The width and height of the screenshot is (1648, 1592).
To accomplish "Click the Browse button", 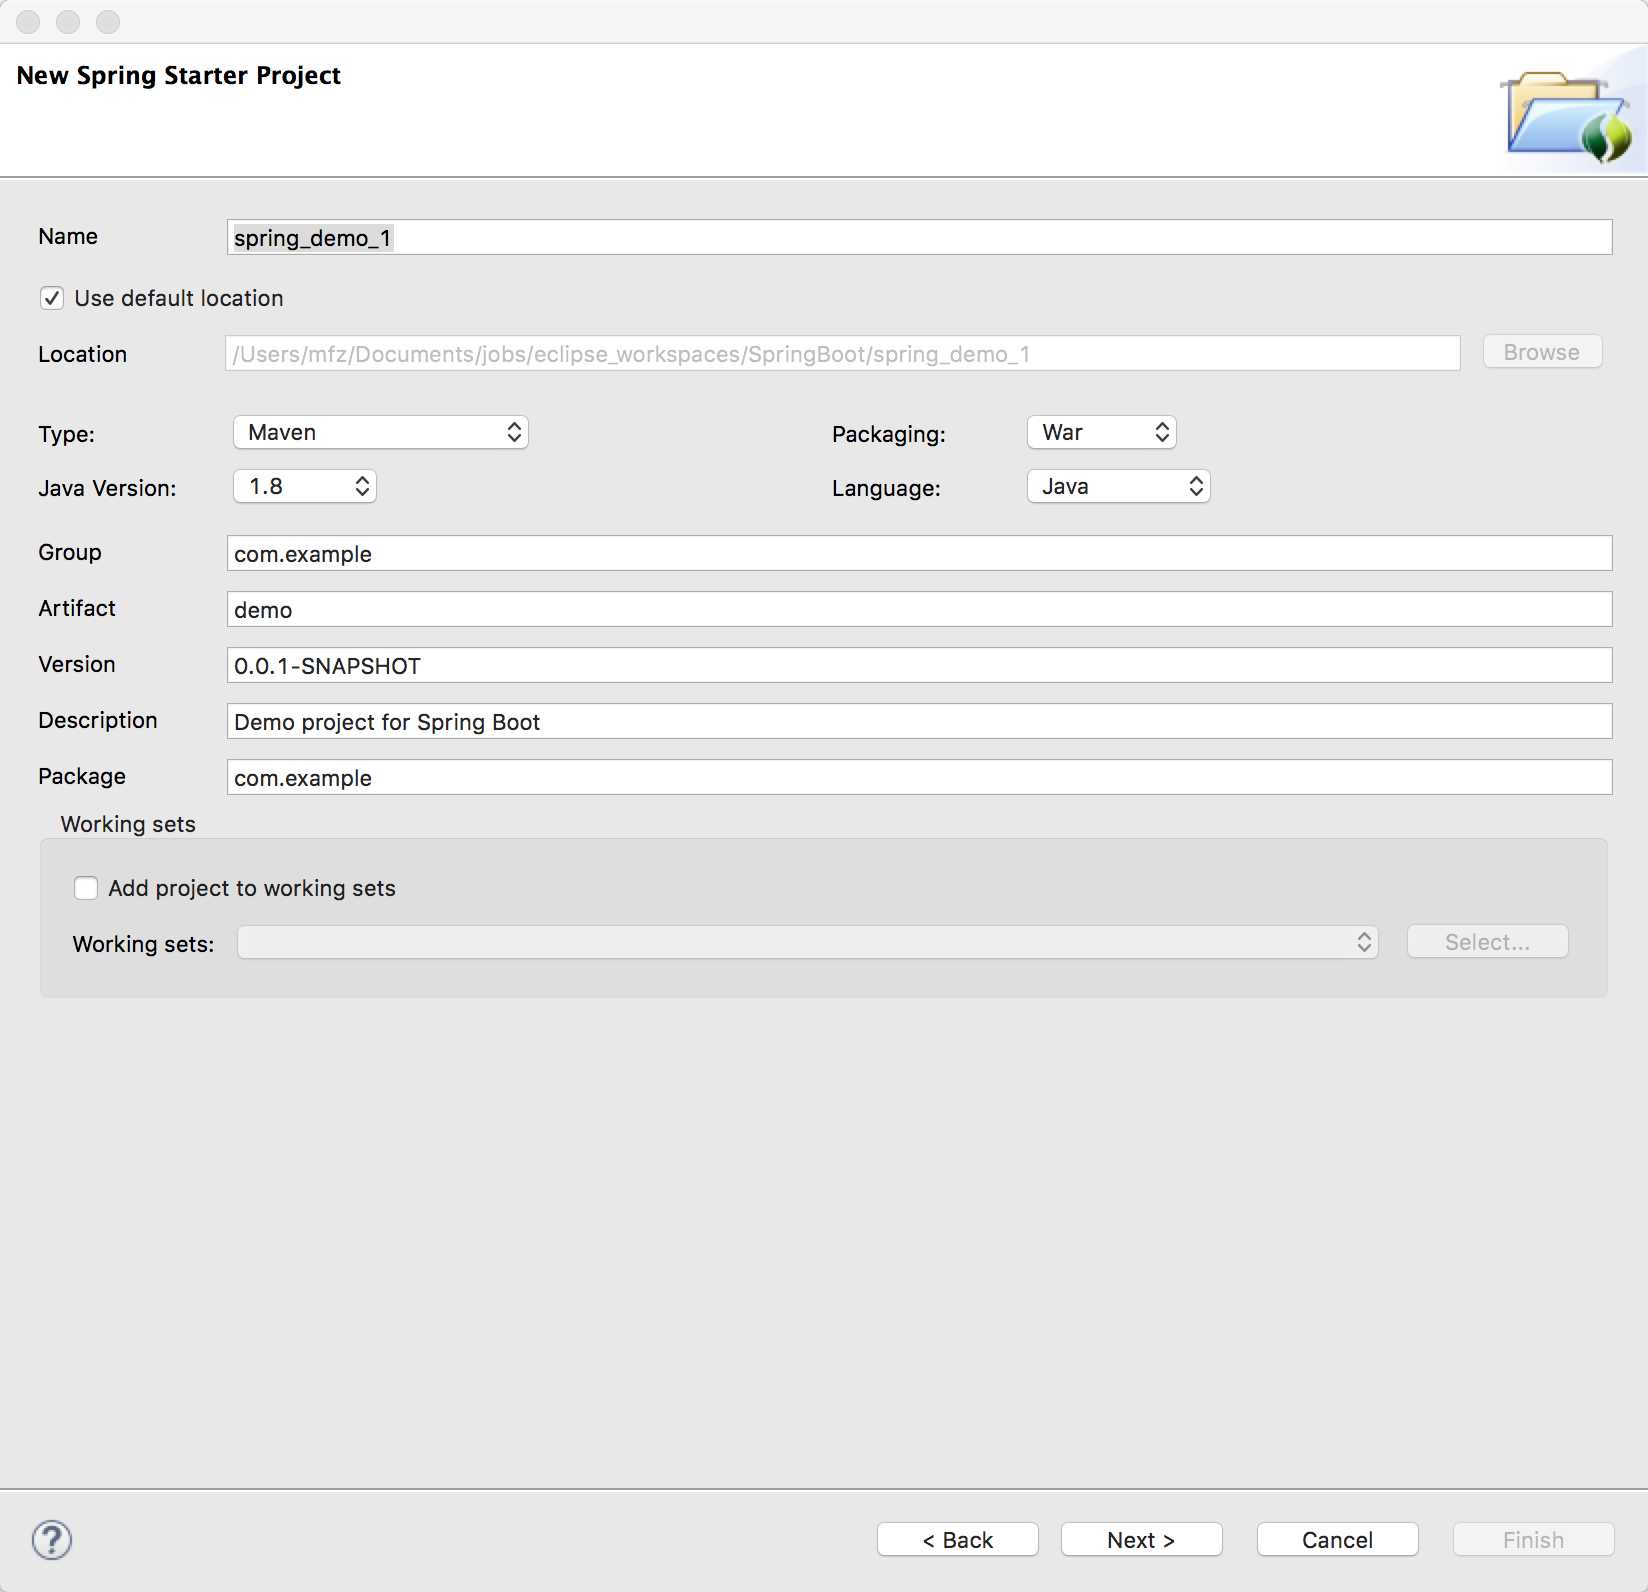I will pos(1542,352).
